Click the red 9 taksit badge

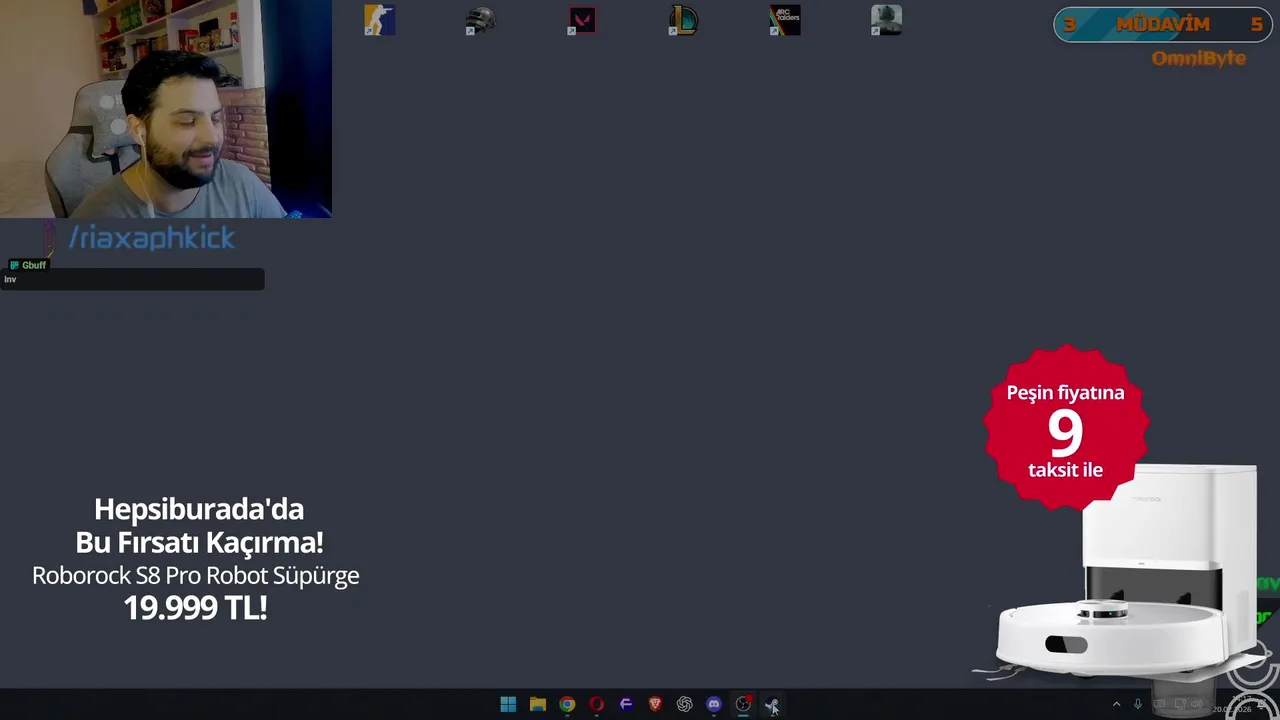coord(1066,428)
